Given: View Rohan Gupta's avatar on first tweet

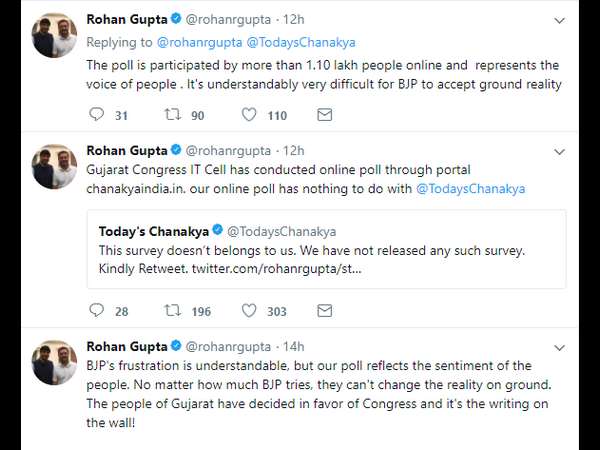Looking at the screenshot, I should (x=53, y=36).
